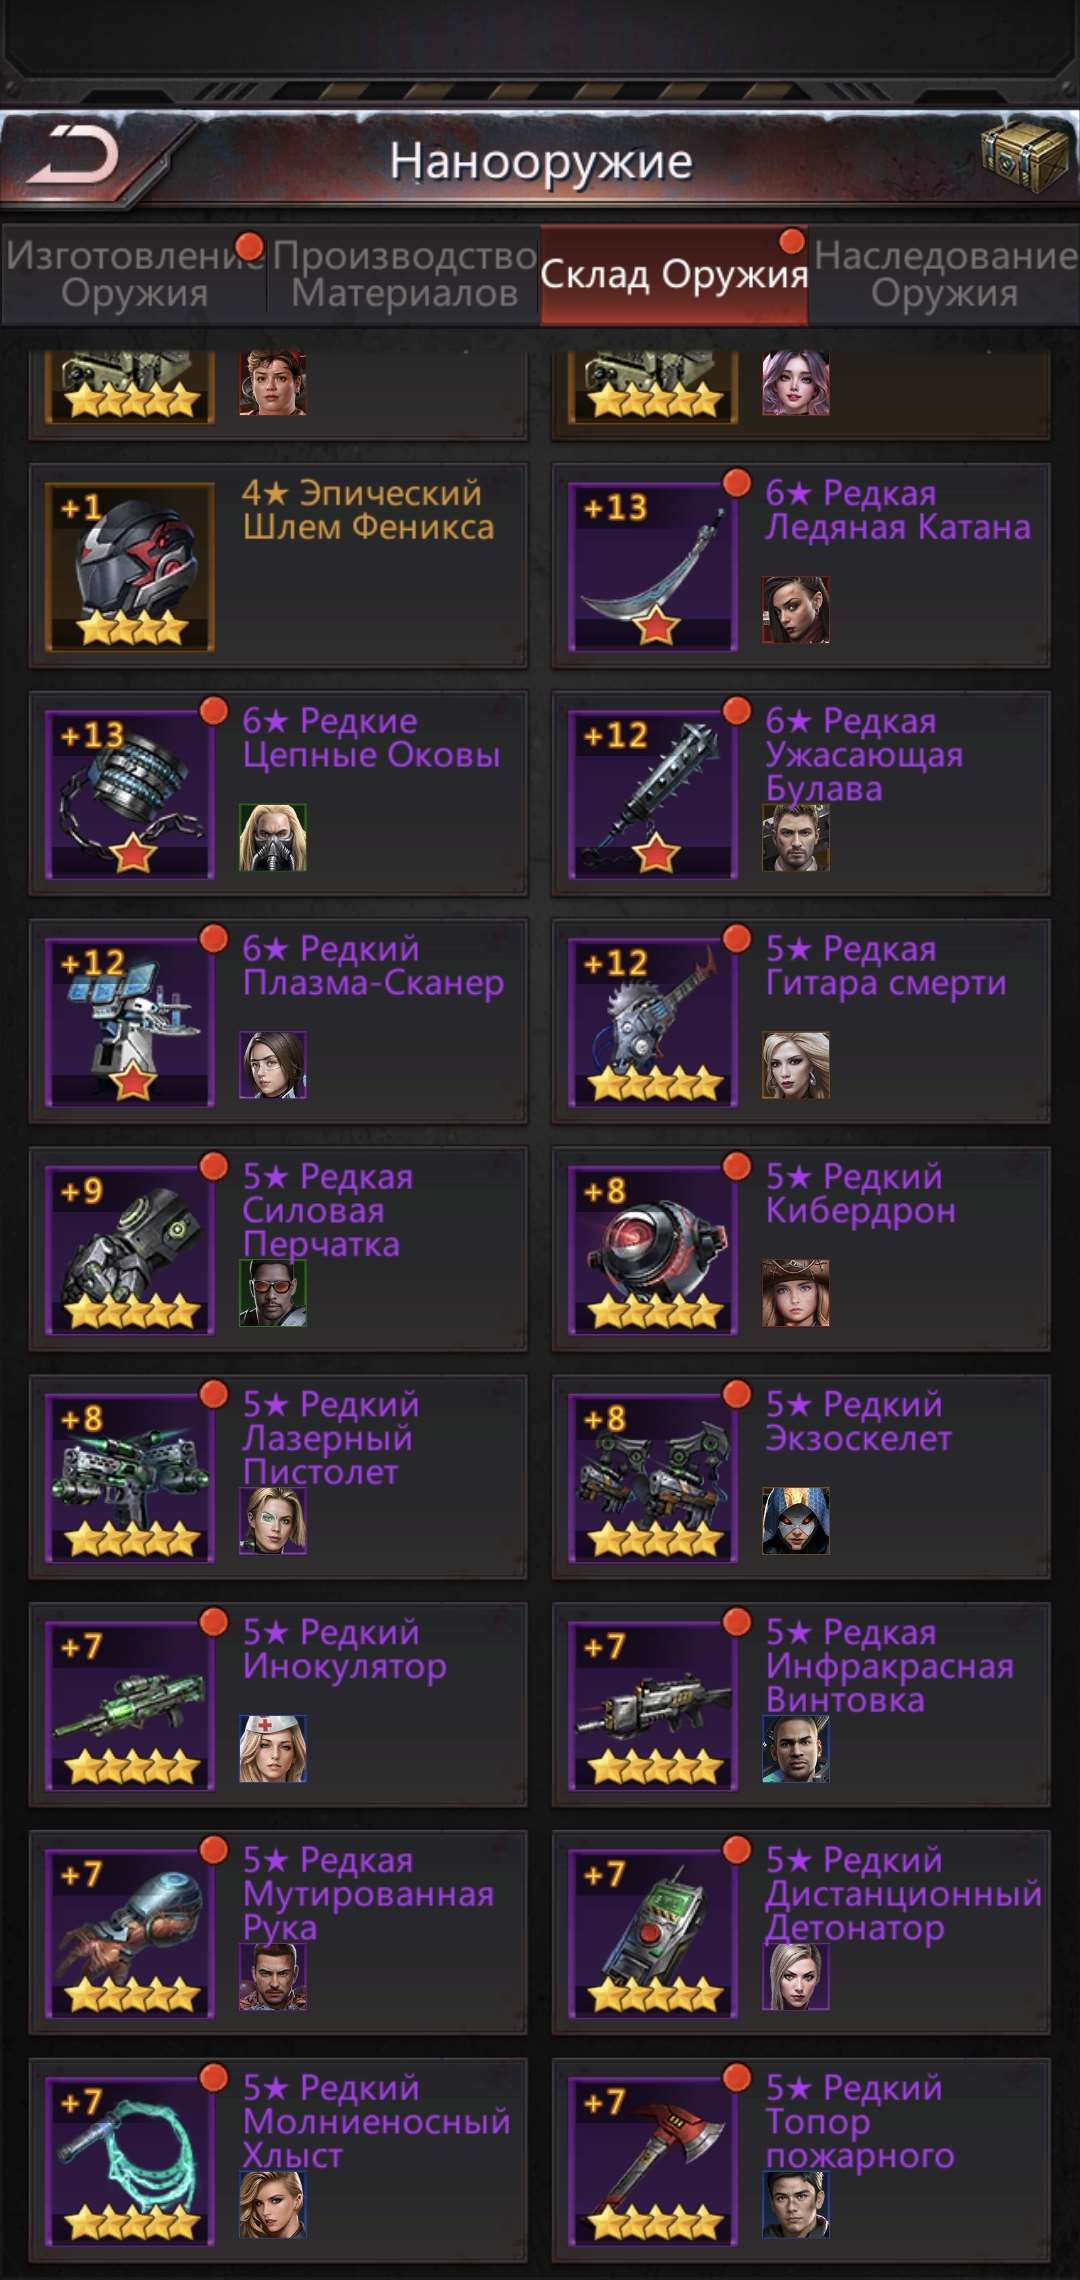Pick the Ужасающая Булава mace icon

coord(653,795)
